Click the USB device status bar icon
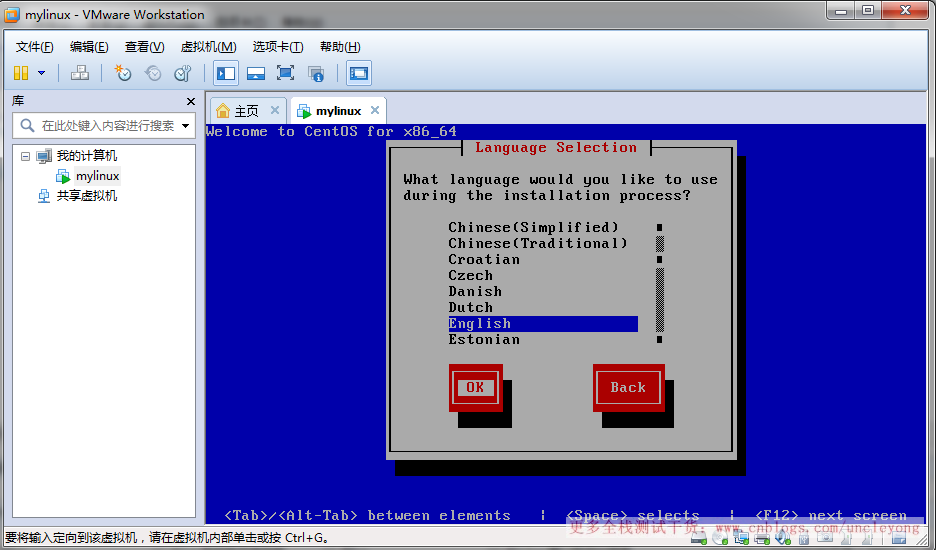The width and height of the screenshot is (936, 550). point(803,539)
